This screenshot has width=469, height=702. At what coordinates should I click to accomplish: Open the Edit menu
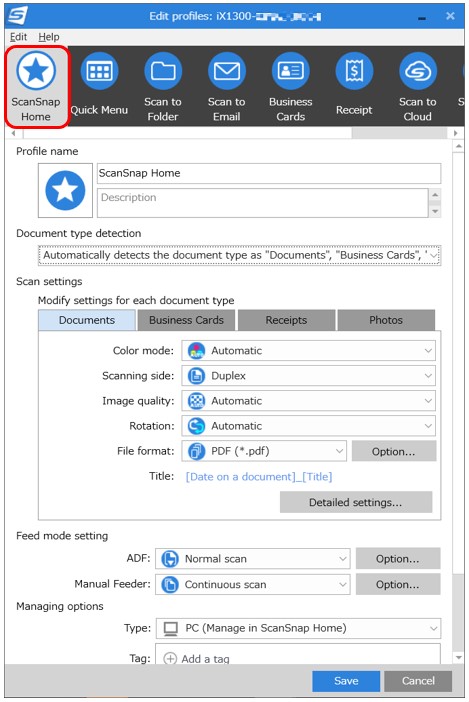[x=18, y=37]
